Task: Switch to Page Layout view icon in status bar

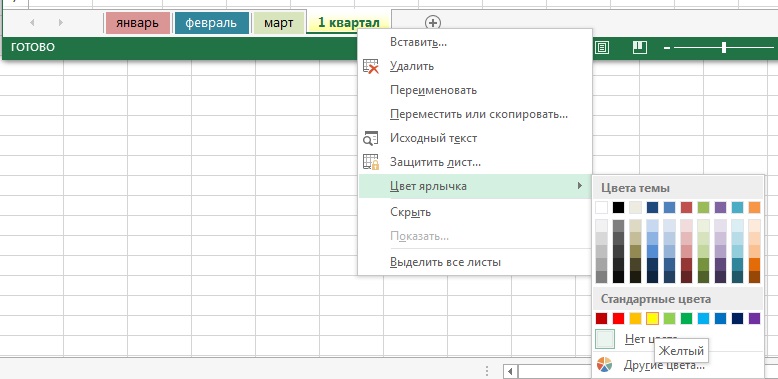Action: [x=602, y=48]
